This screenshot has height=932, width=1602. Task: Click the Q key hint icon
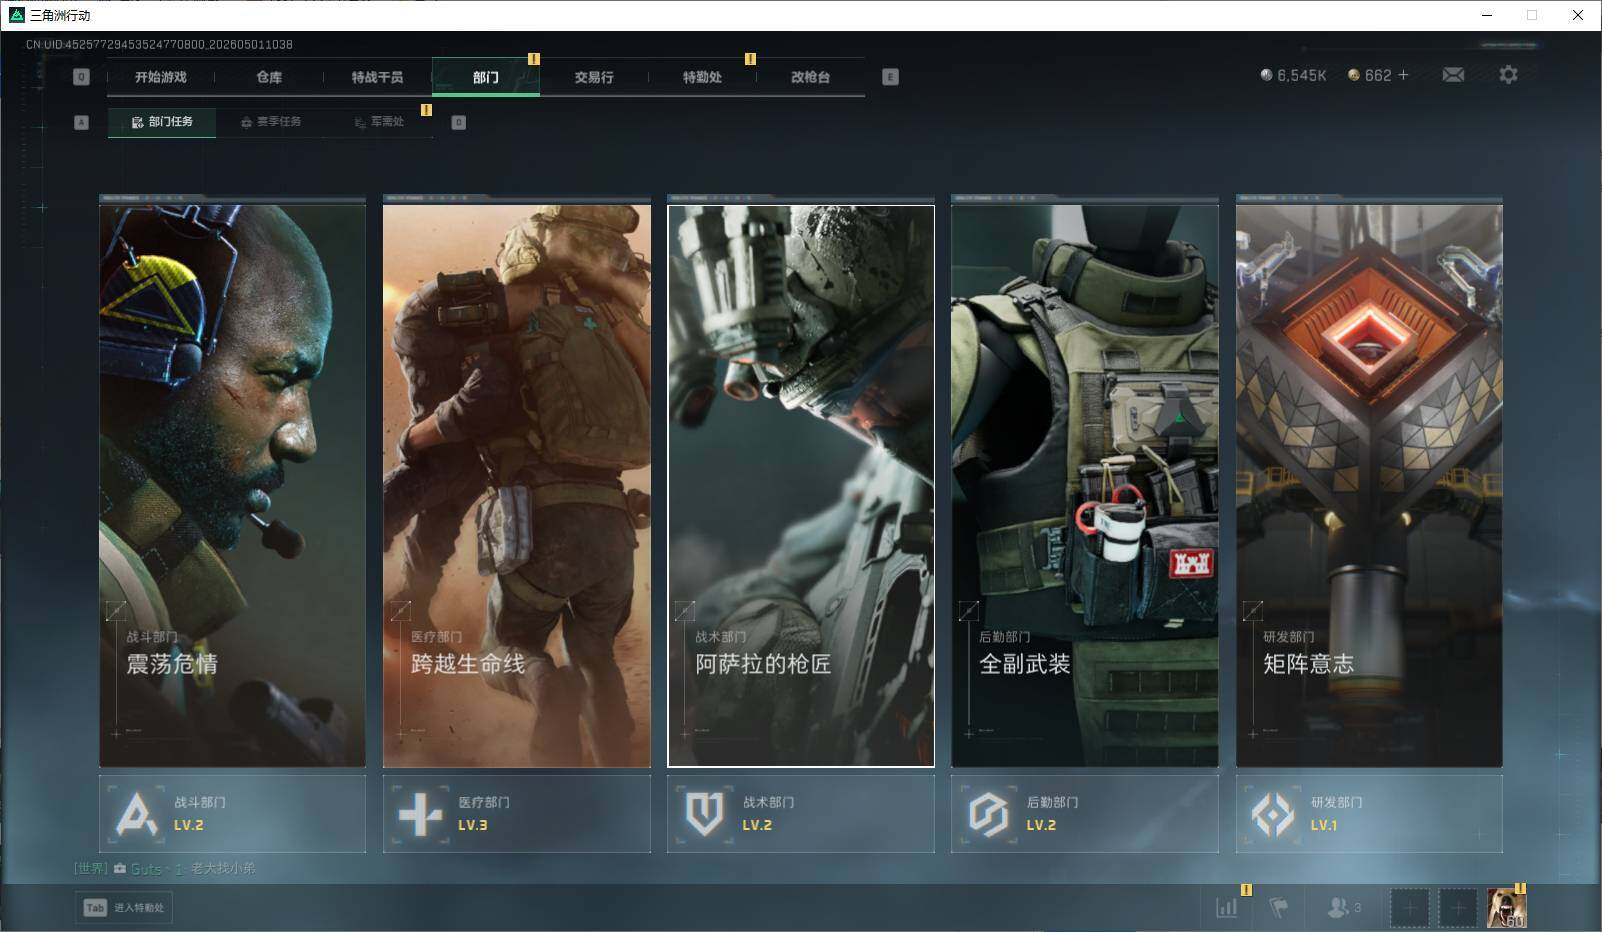coord(81,77)
